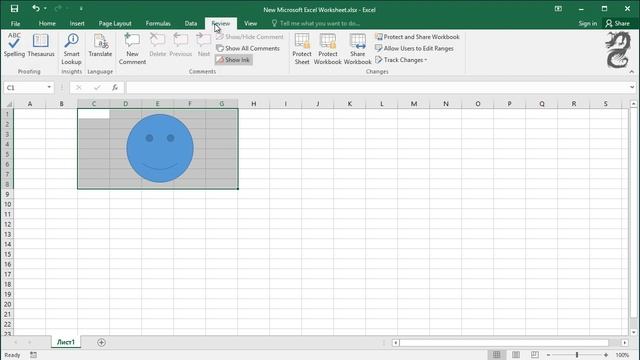Open the Name Box dropdown arrow
The height and width of the screenshot is (360, 640).
(49, 87)
